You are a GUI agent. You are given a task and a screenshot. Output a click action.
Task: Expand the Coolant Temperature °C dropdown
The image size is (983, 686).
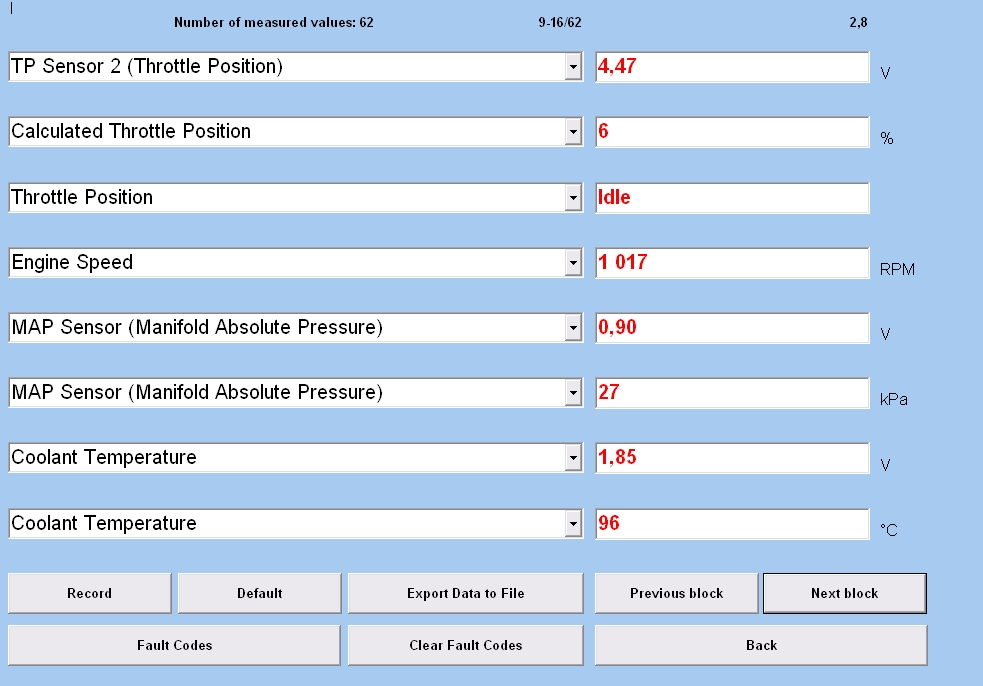click(x=573, y=524)
